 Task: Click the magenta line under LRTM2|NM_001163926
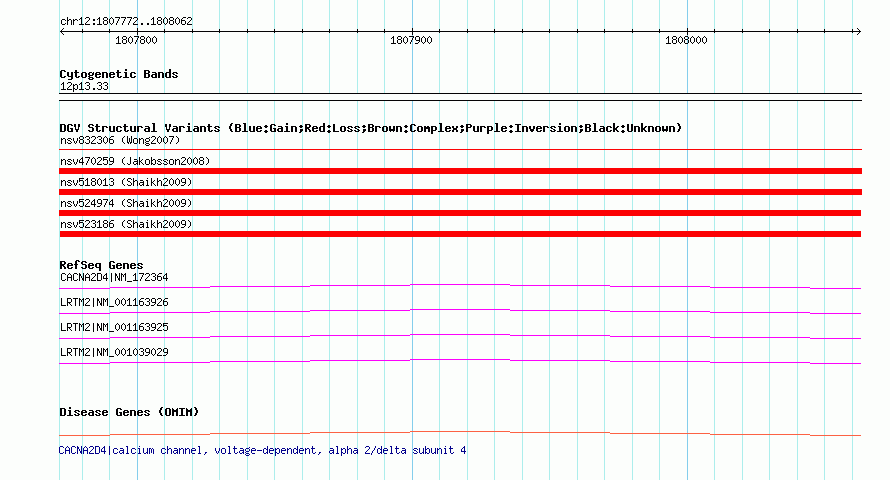(x=460, y=311)
